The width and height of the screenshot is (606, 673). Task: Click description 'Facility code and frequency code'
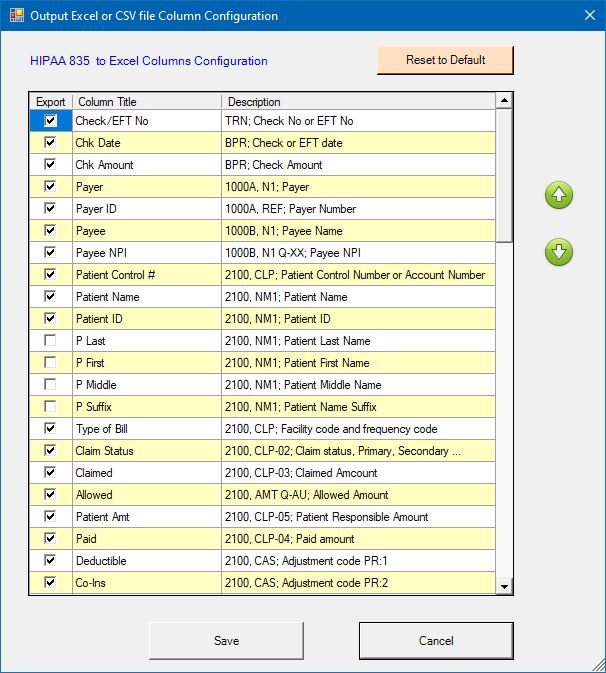359,429
